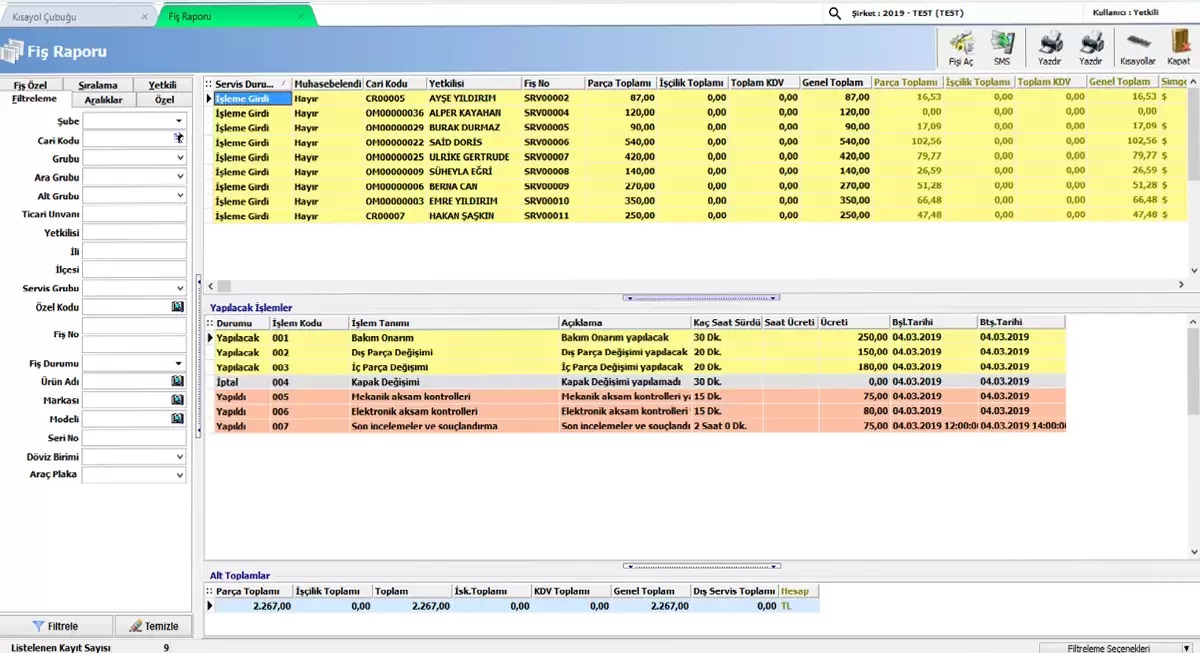Open the Özel Kodu lookup icon
Screen dimensions: 1200x653
click(x=178, y=307)
